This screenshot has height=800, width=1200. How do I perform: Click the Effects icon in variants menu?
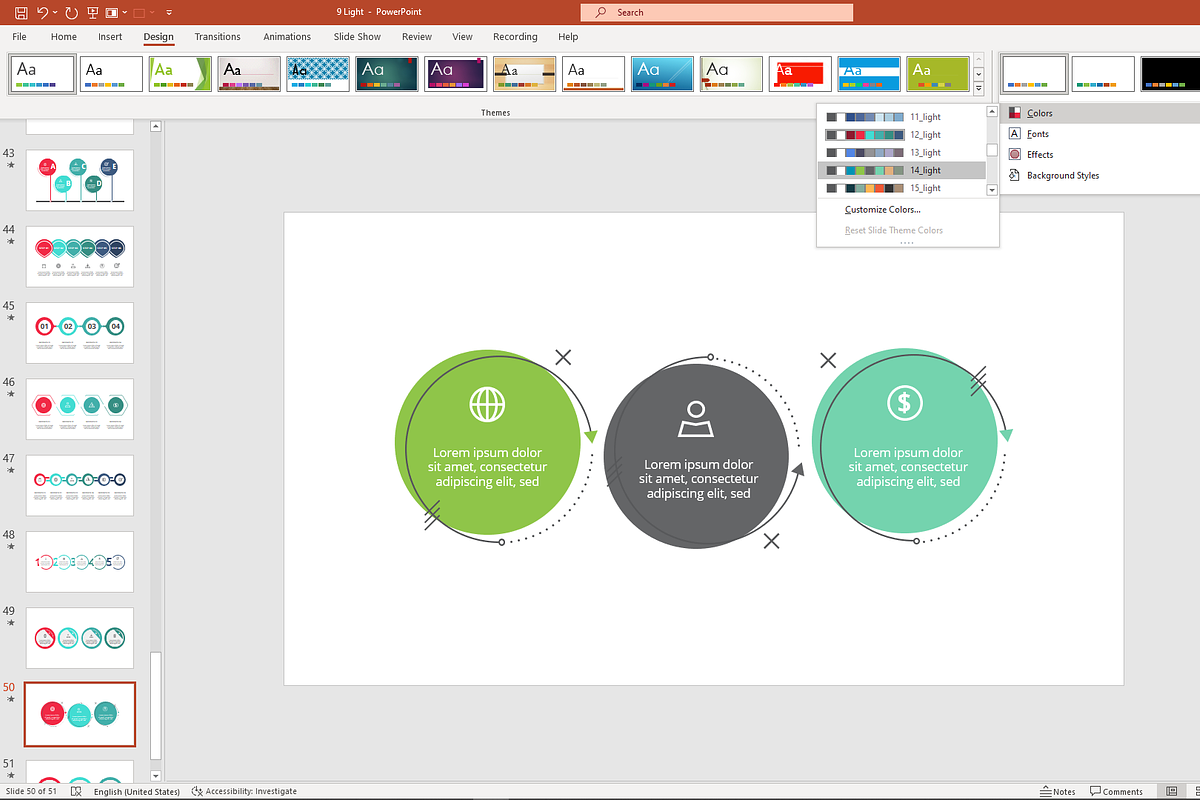point(1015,155)
